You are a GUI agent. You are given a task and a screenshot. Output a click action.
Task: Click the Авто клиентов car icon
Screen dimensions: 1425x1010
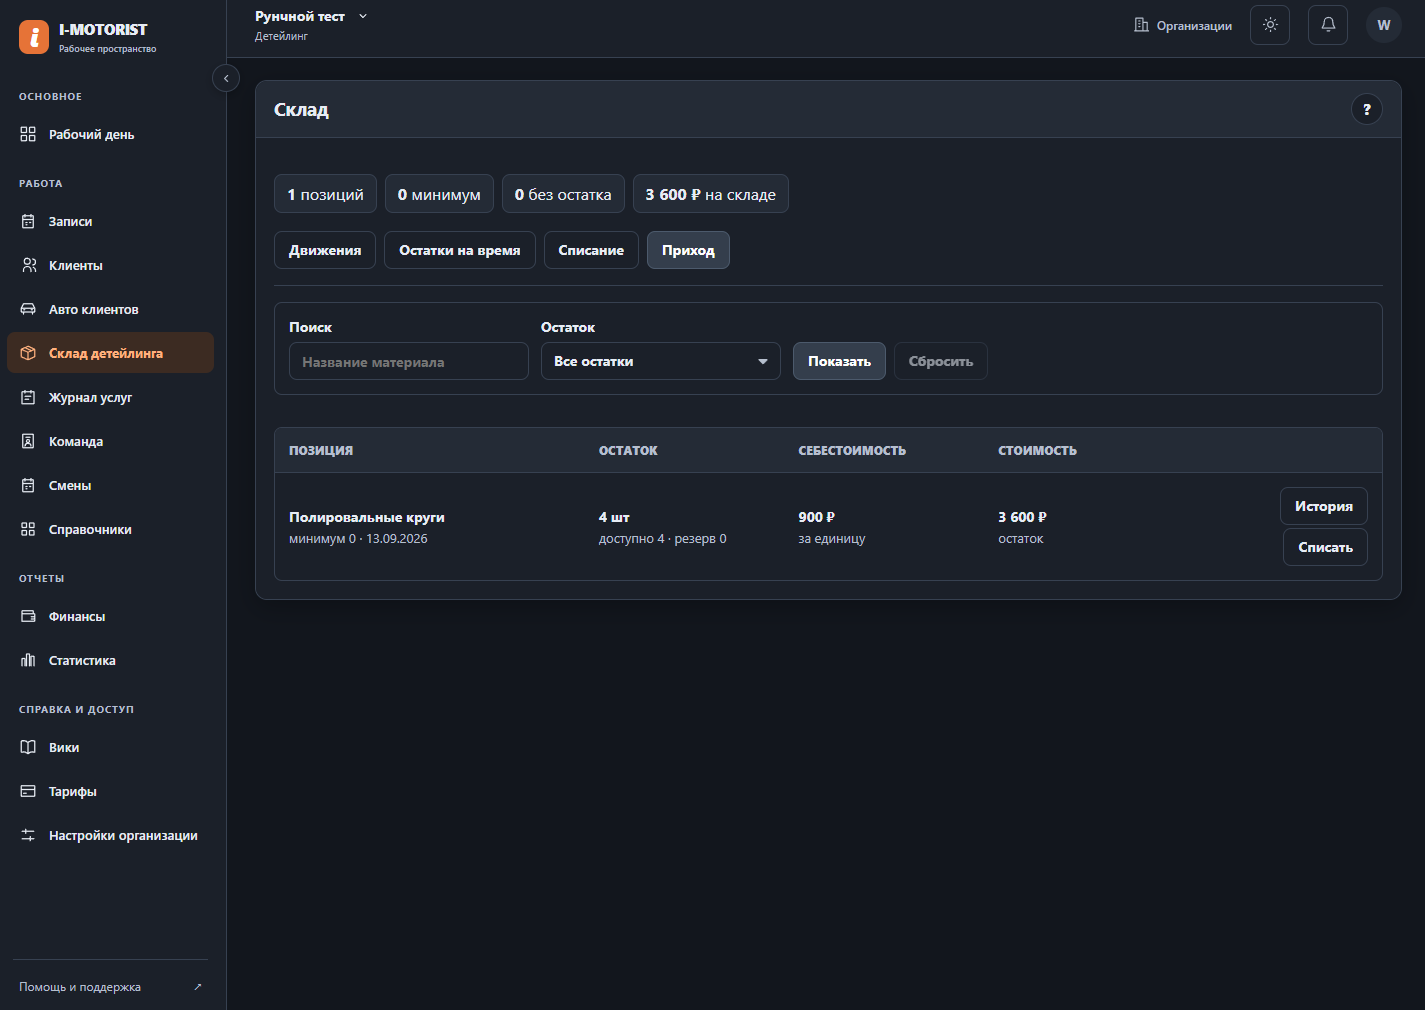[28, 309]
